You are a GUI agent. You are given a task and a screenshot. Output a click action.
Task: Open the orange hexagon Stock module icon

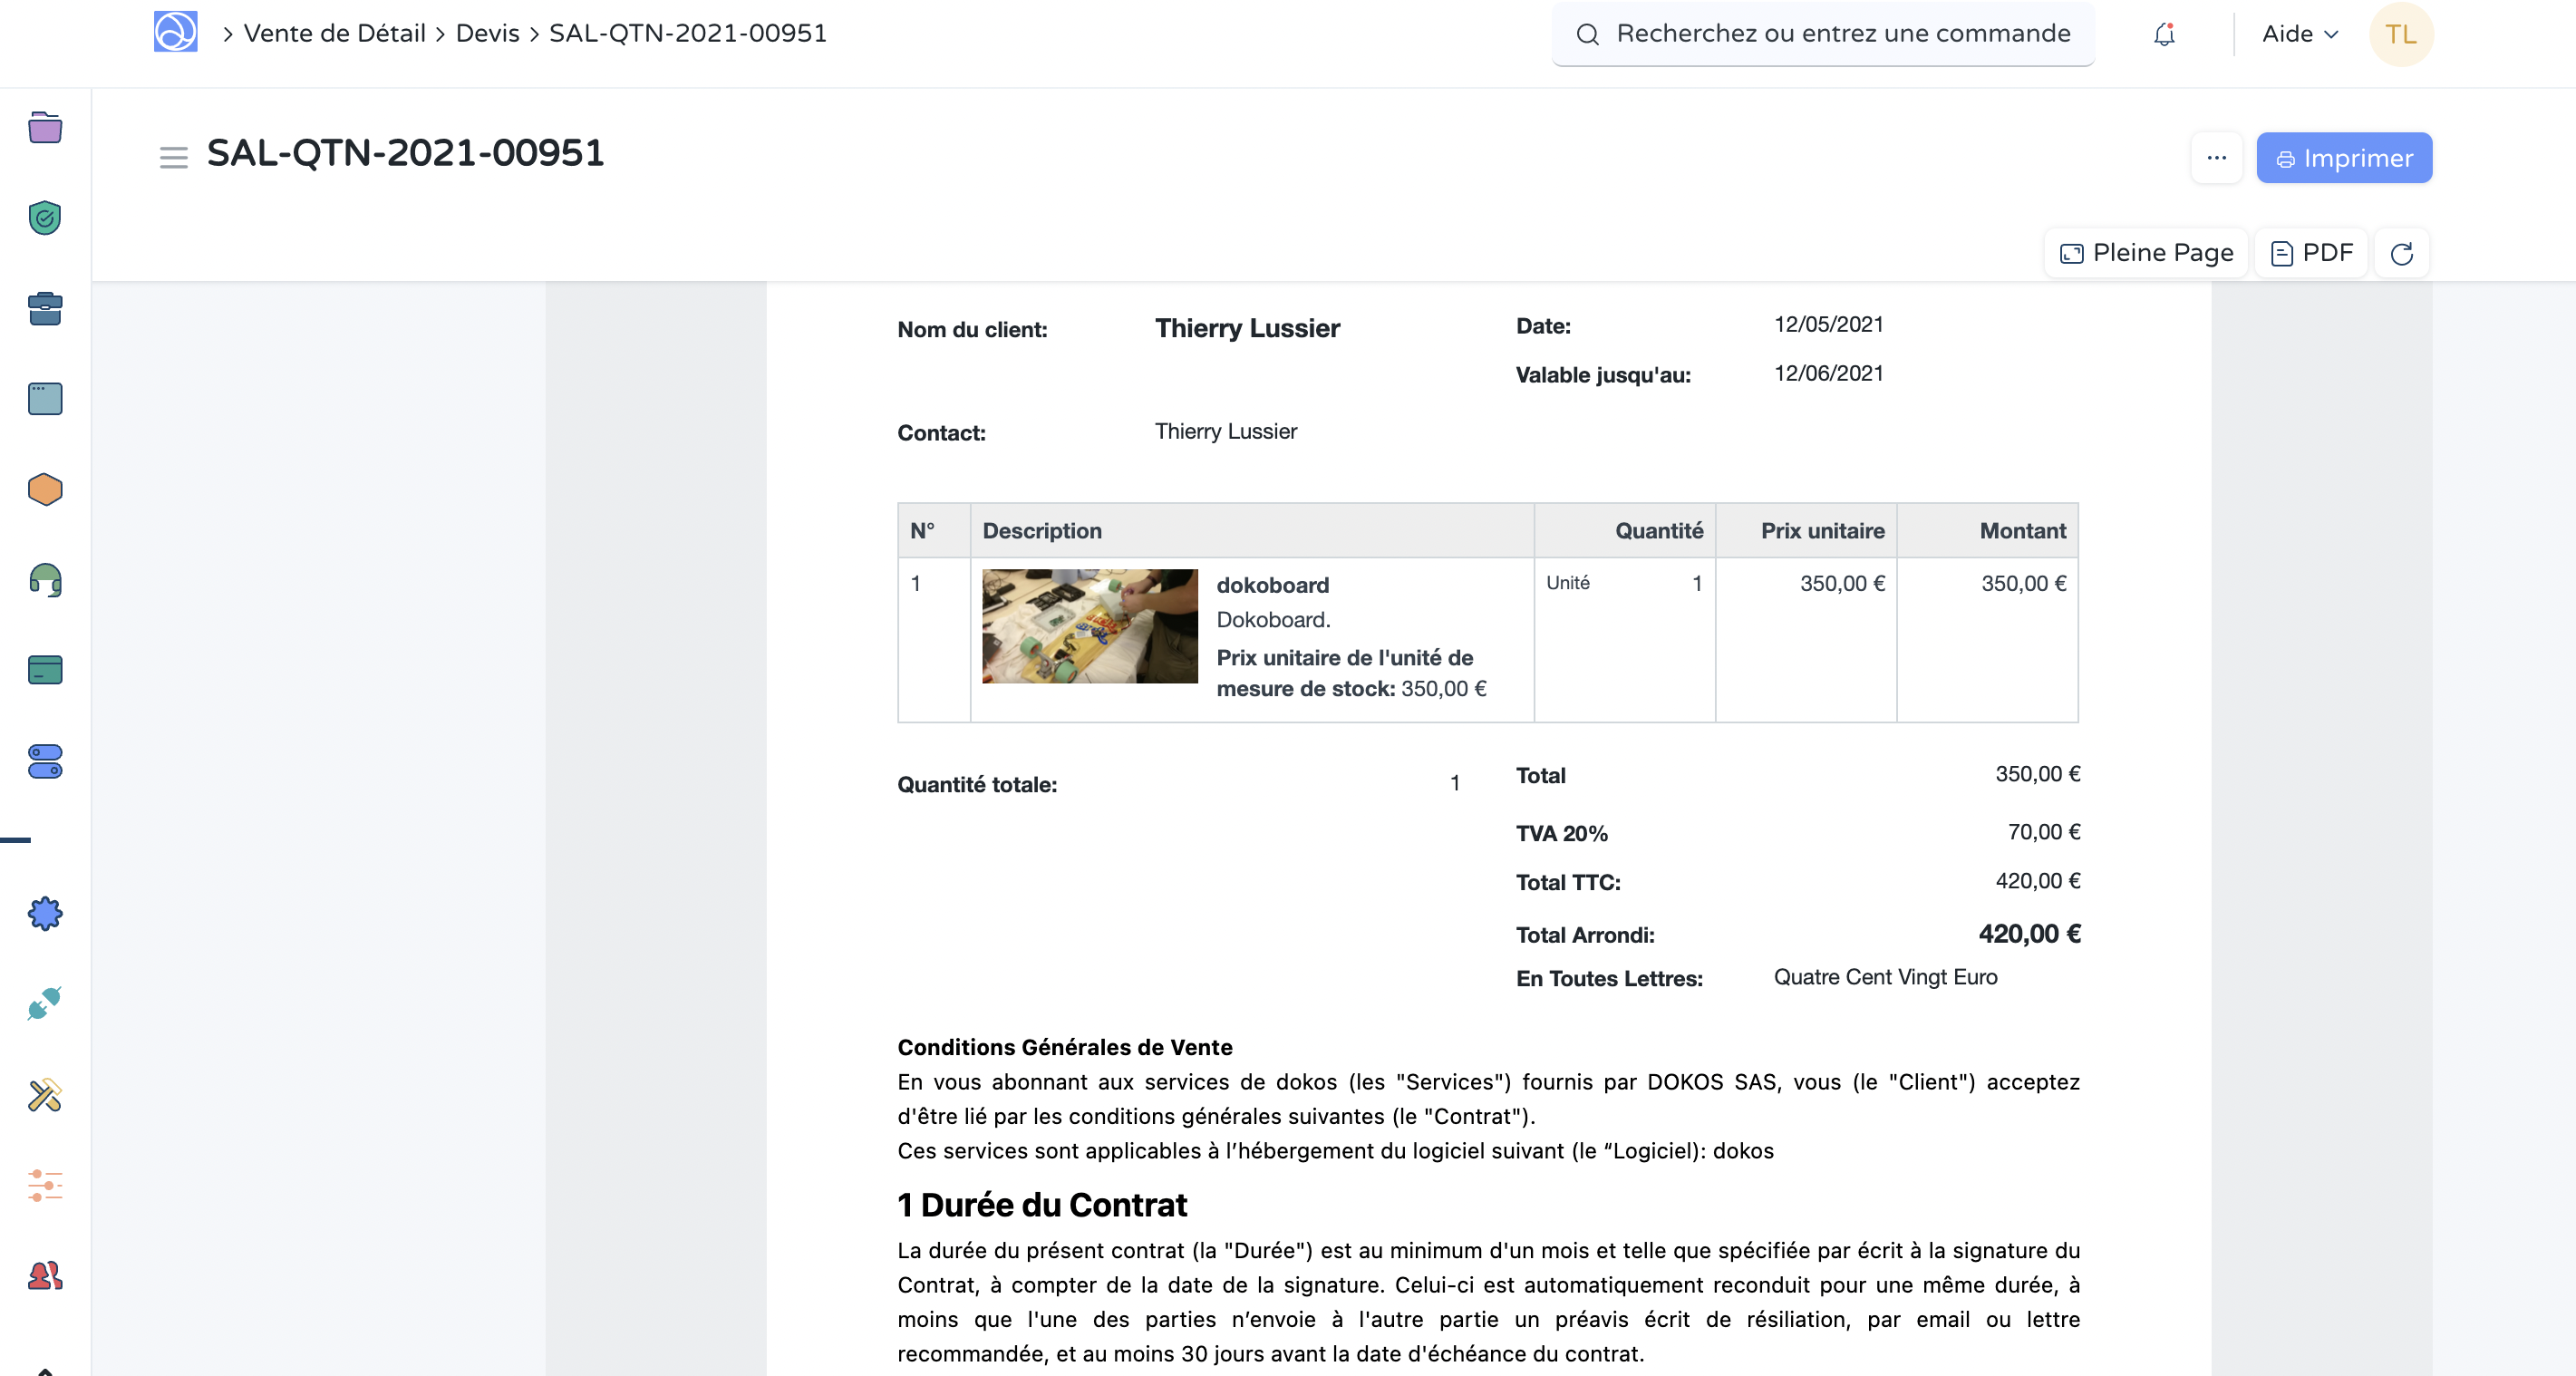(44, 489)
